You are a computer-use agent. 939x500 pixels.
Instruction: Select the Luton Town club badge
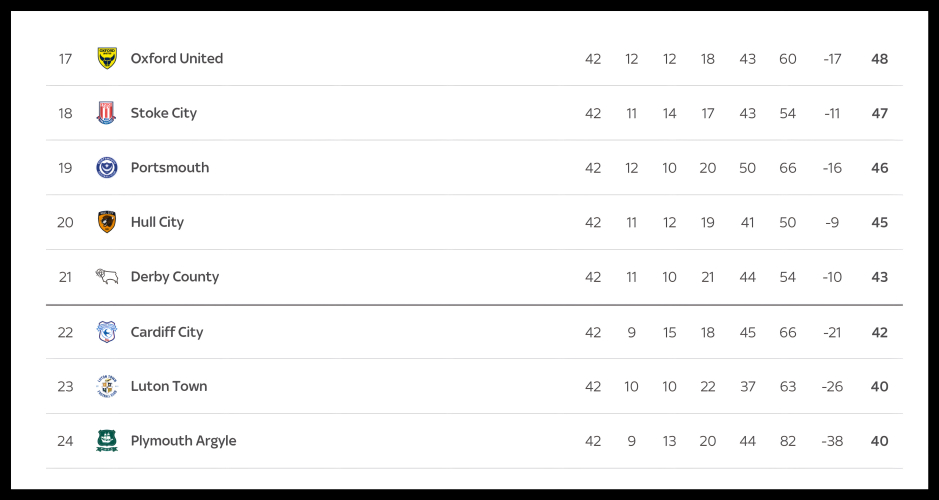point(107,386)
